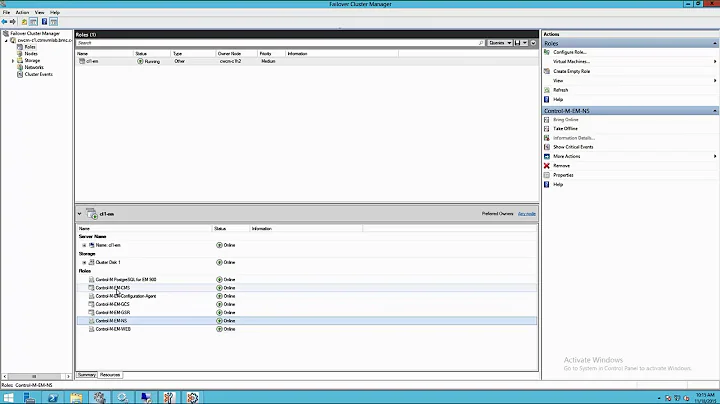Click Create Empty Role action
720x404 pixels.
(571, 71)
